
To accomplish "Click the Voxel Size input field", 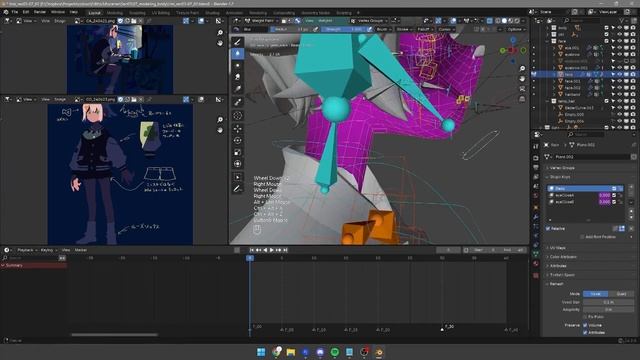I will pos(608,302).
